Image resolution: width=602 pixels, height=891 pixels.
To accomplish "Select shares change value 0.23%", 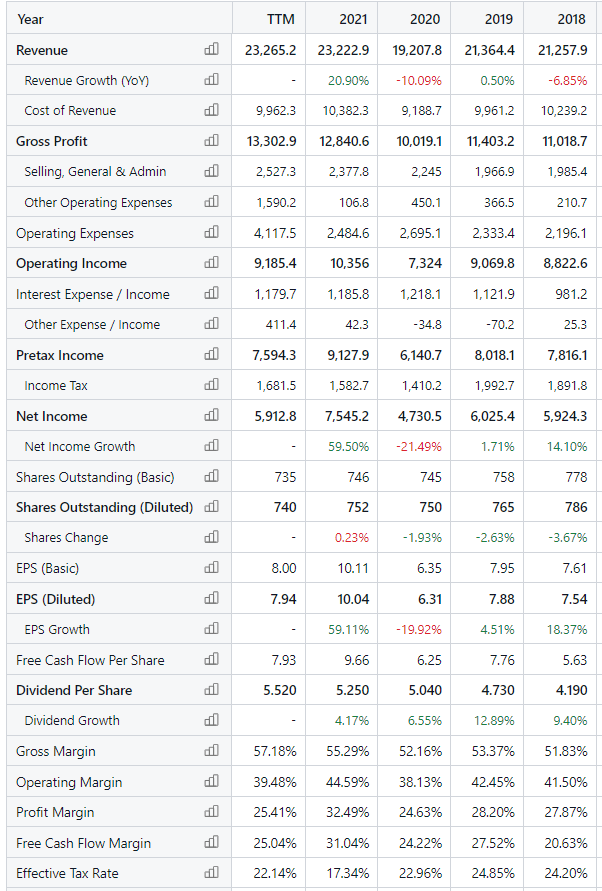I will click(352, 538).
